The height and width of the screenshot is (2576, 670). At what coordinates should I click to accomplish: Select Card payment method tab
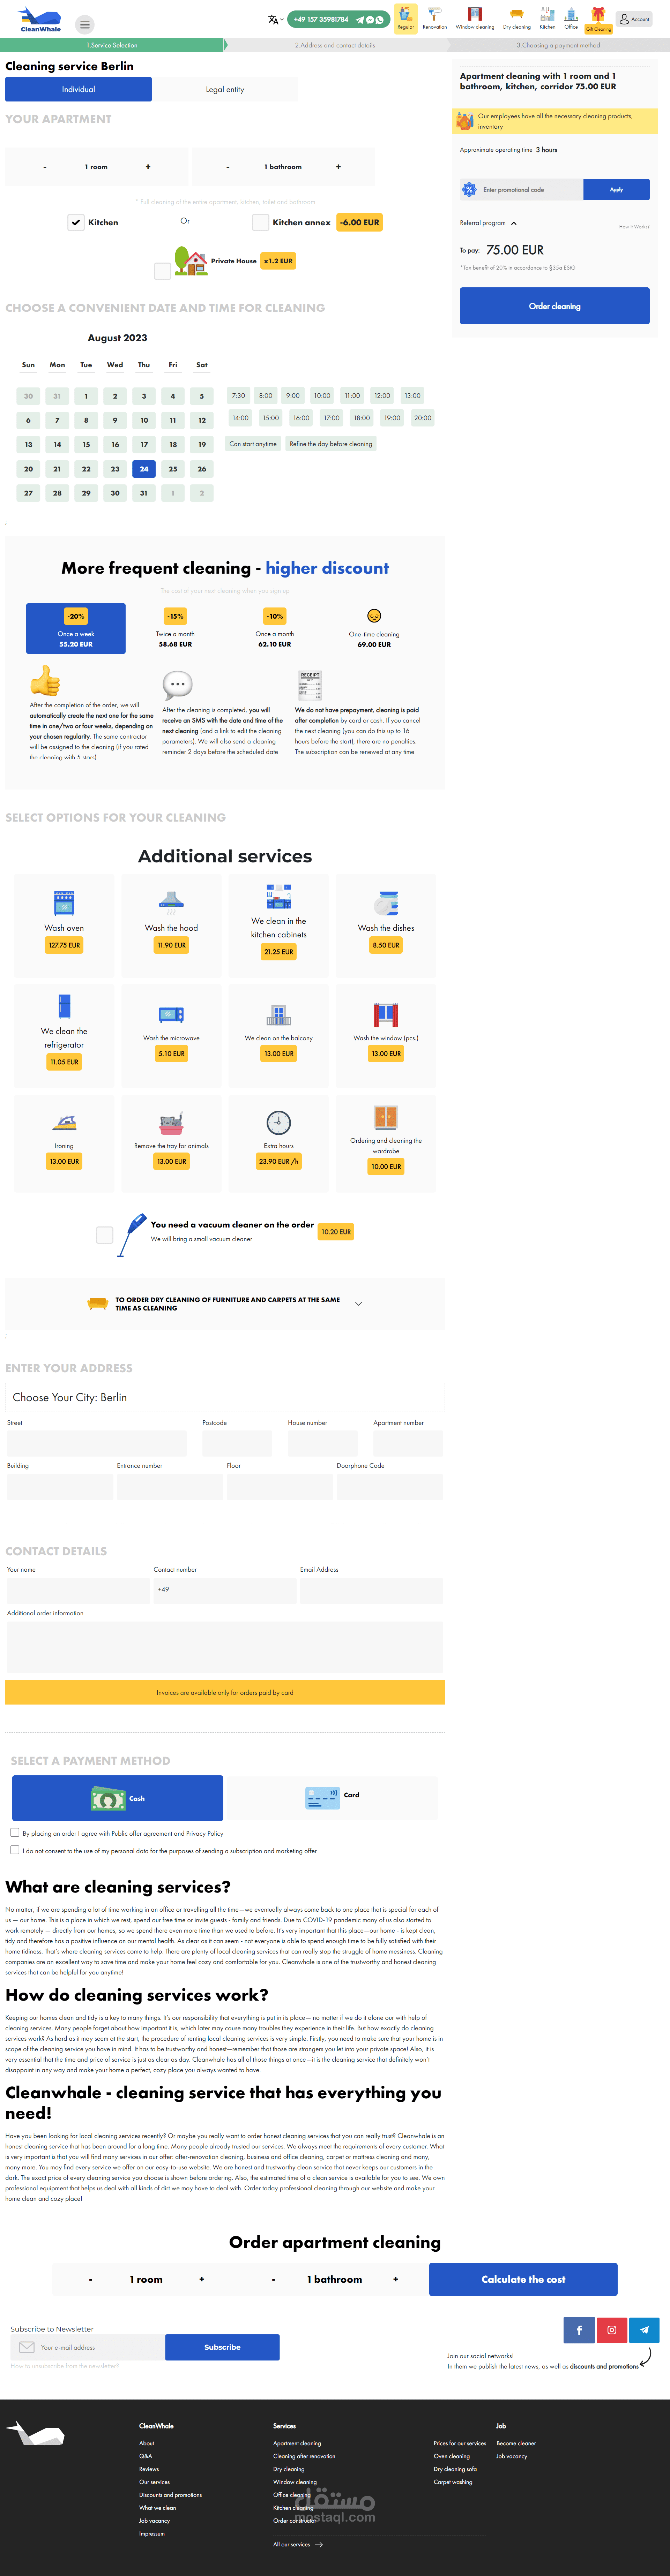tap(332, 1797)
